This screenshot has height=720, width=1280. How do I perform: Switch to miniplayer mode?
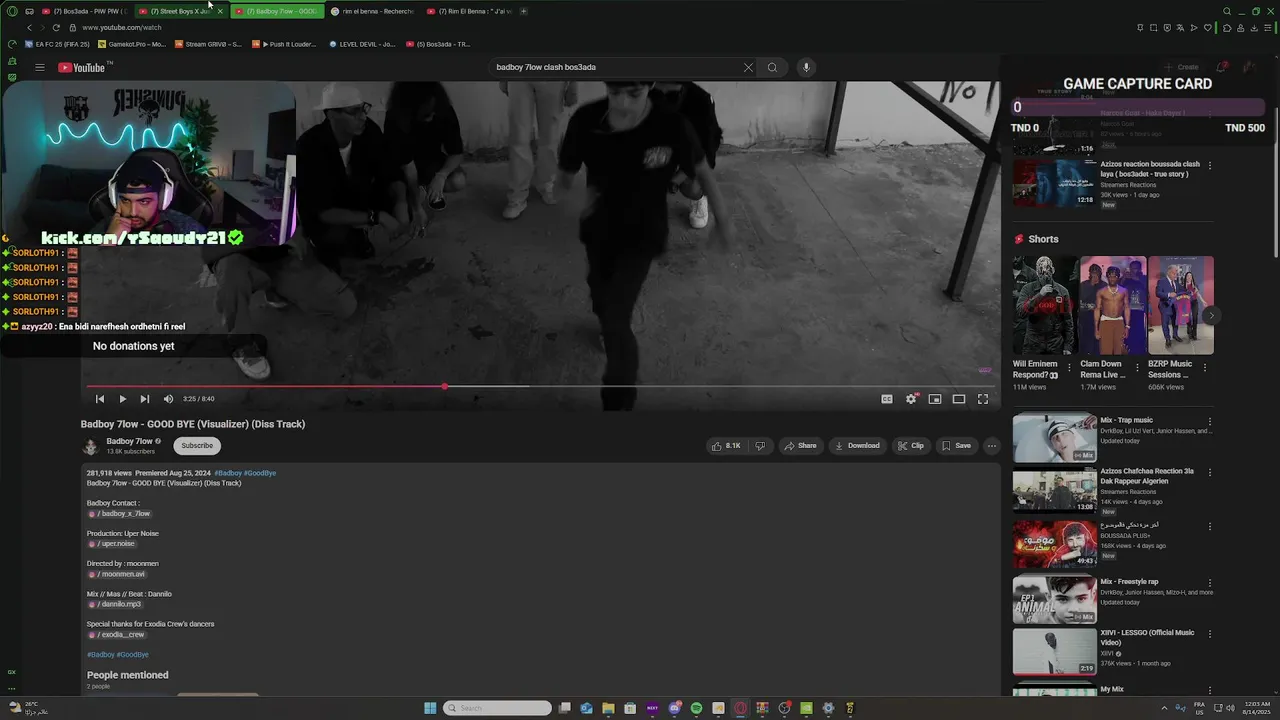coord(935,399)
